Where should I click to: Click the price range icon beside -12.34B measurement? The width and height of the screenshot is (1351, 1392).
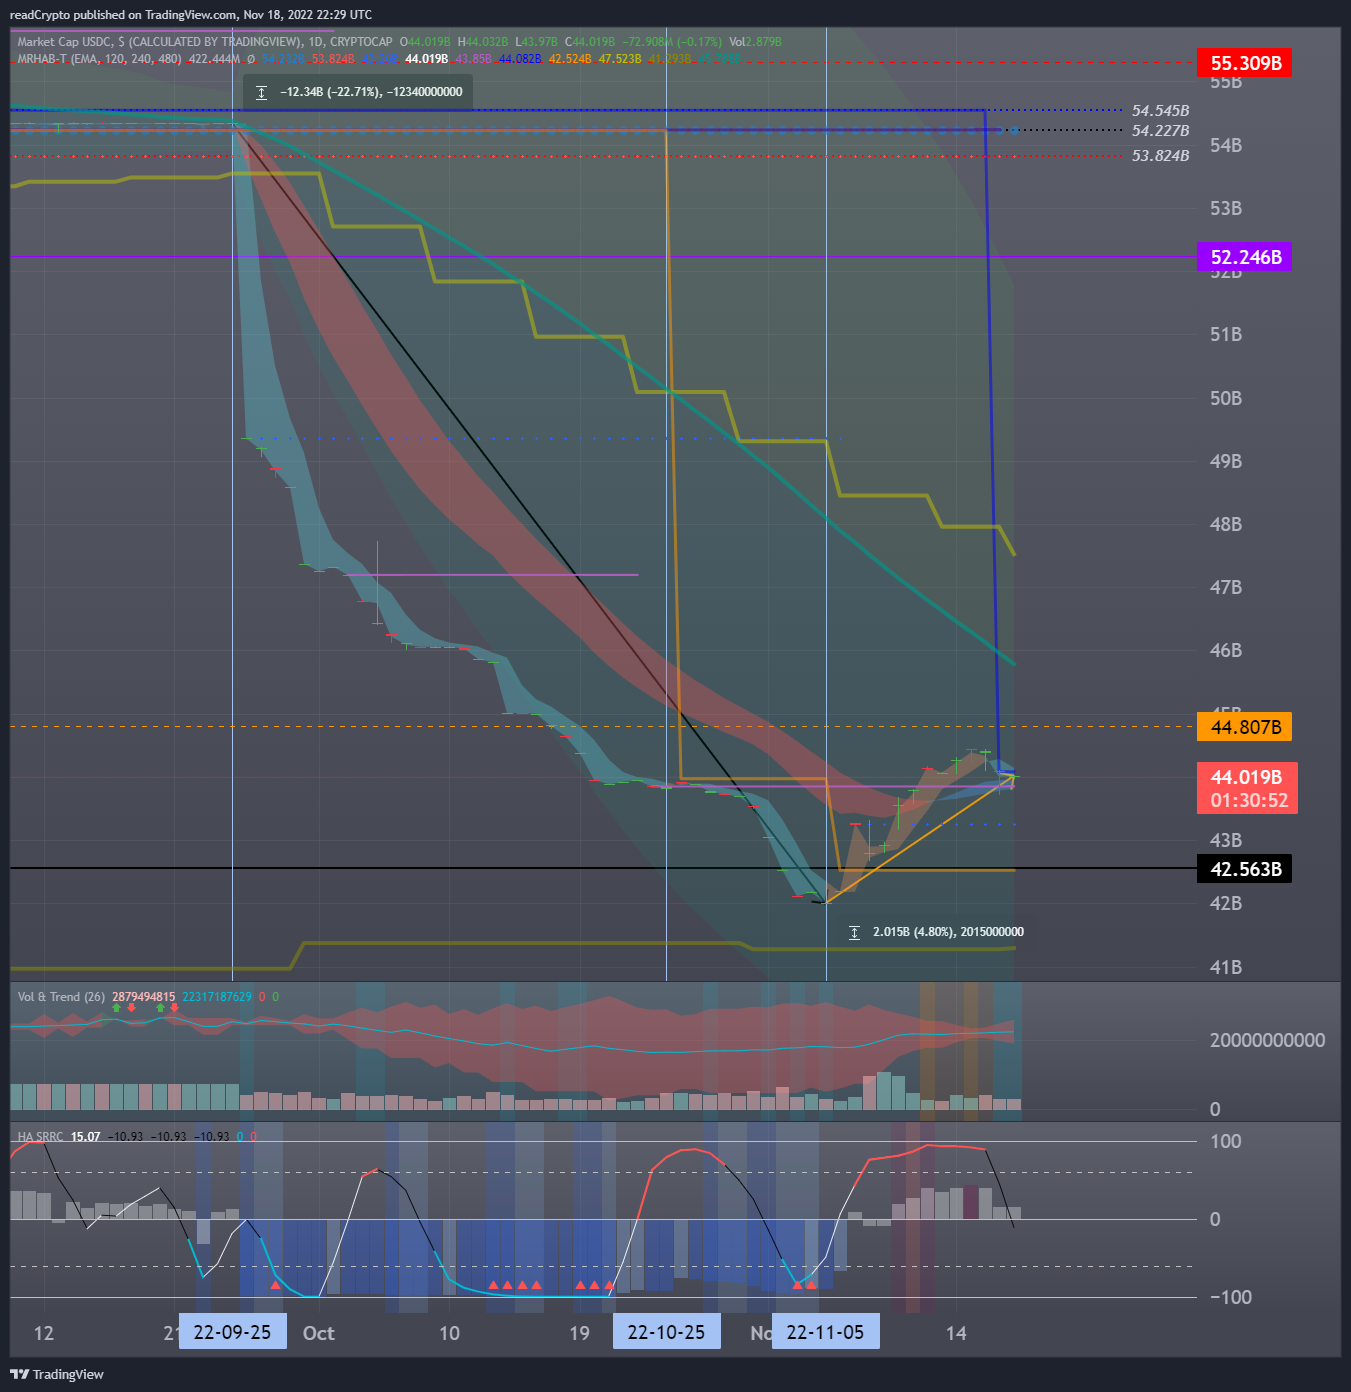click(261, 92)
